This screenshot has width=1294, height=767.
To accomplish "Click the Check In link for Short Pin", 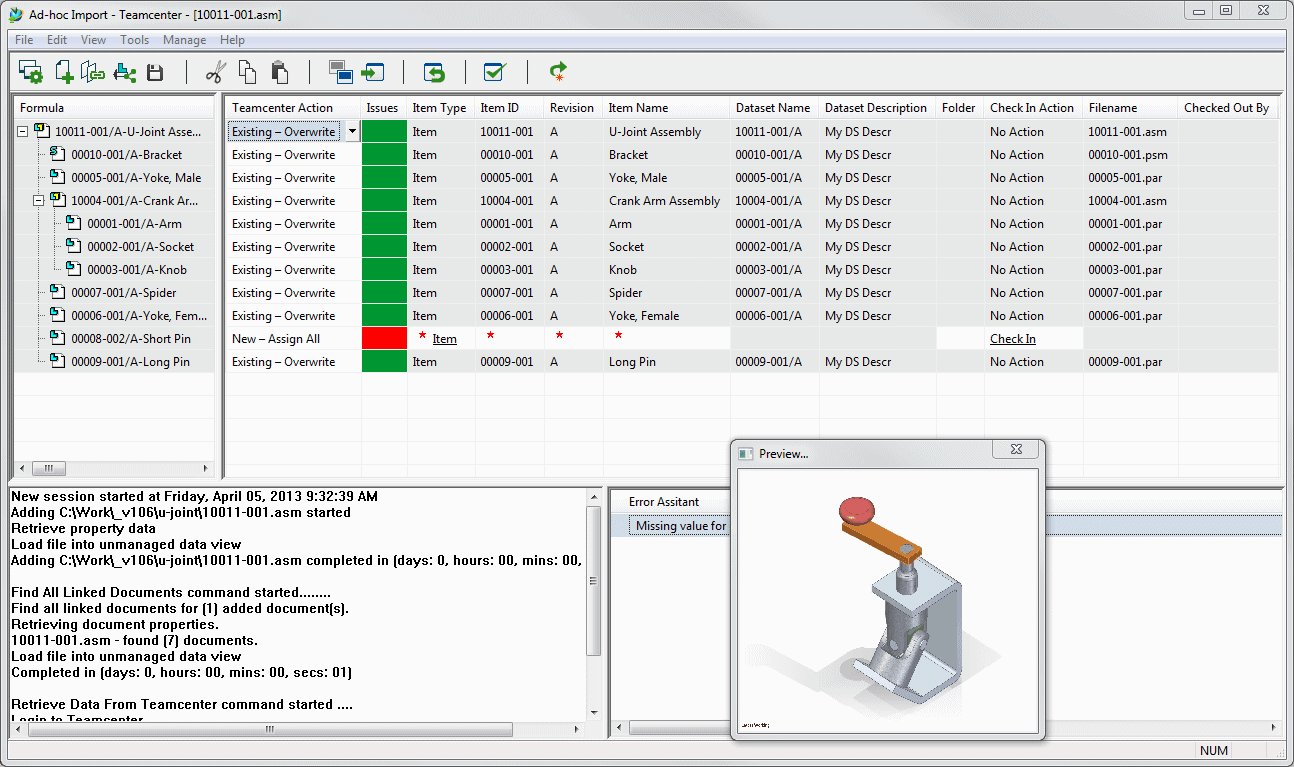I will [x=1012, y=339].
